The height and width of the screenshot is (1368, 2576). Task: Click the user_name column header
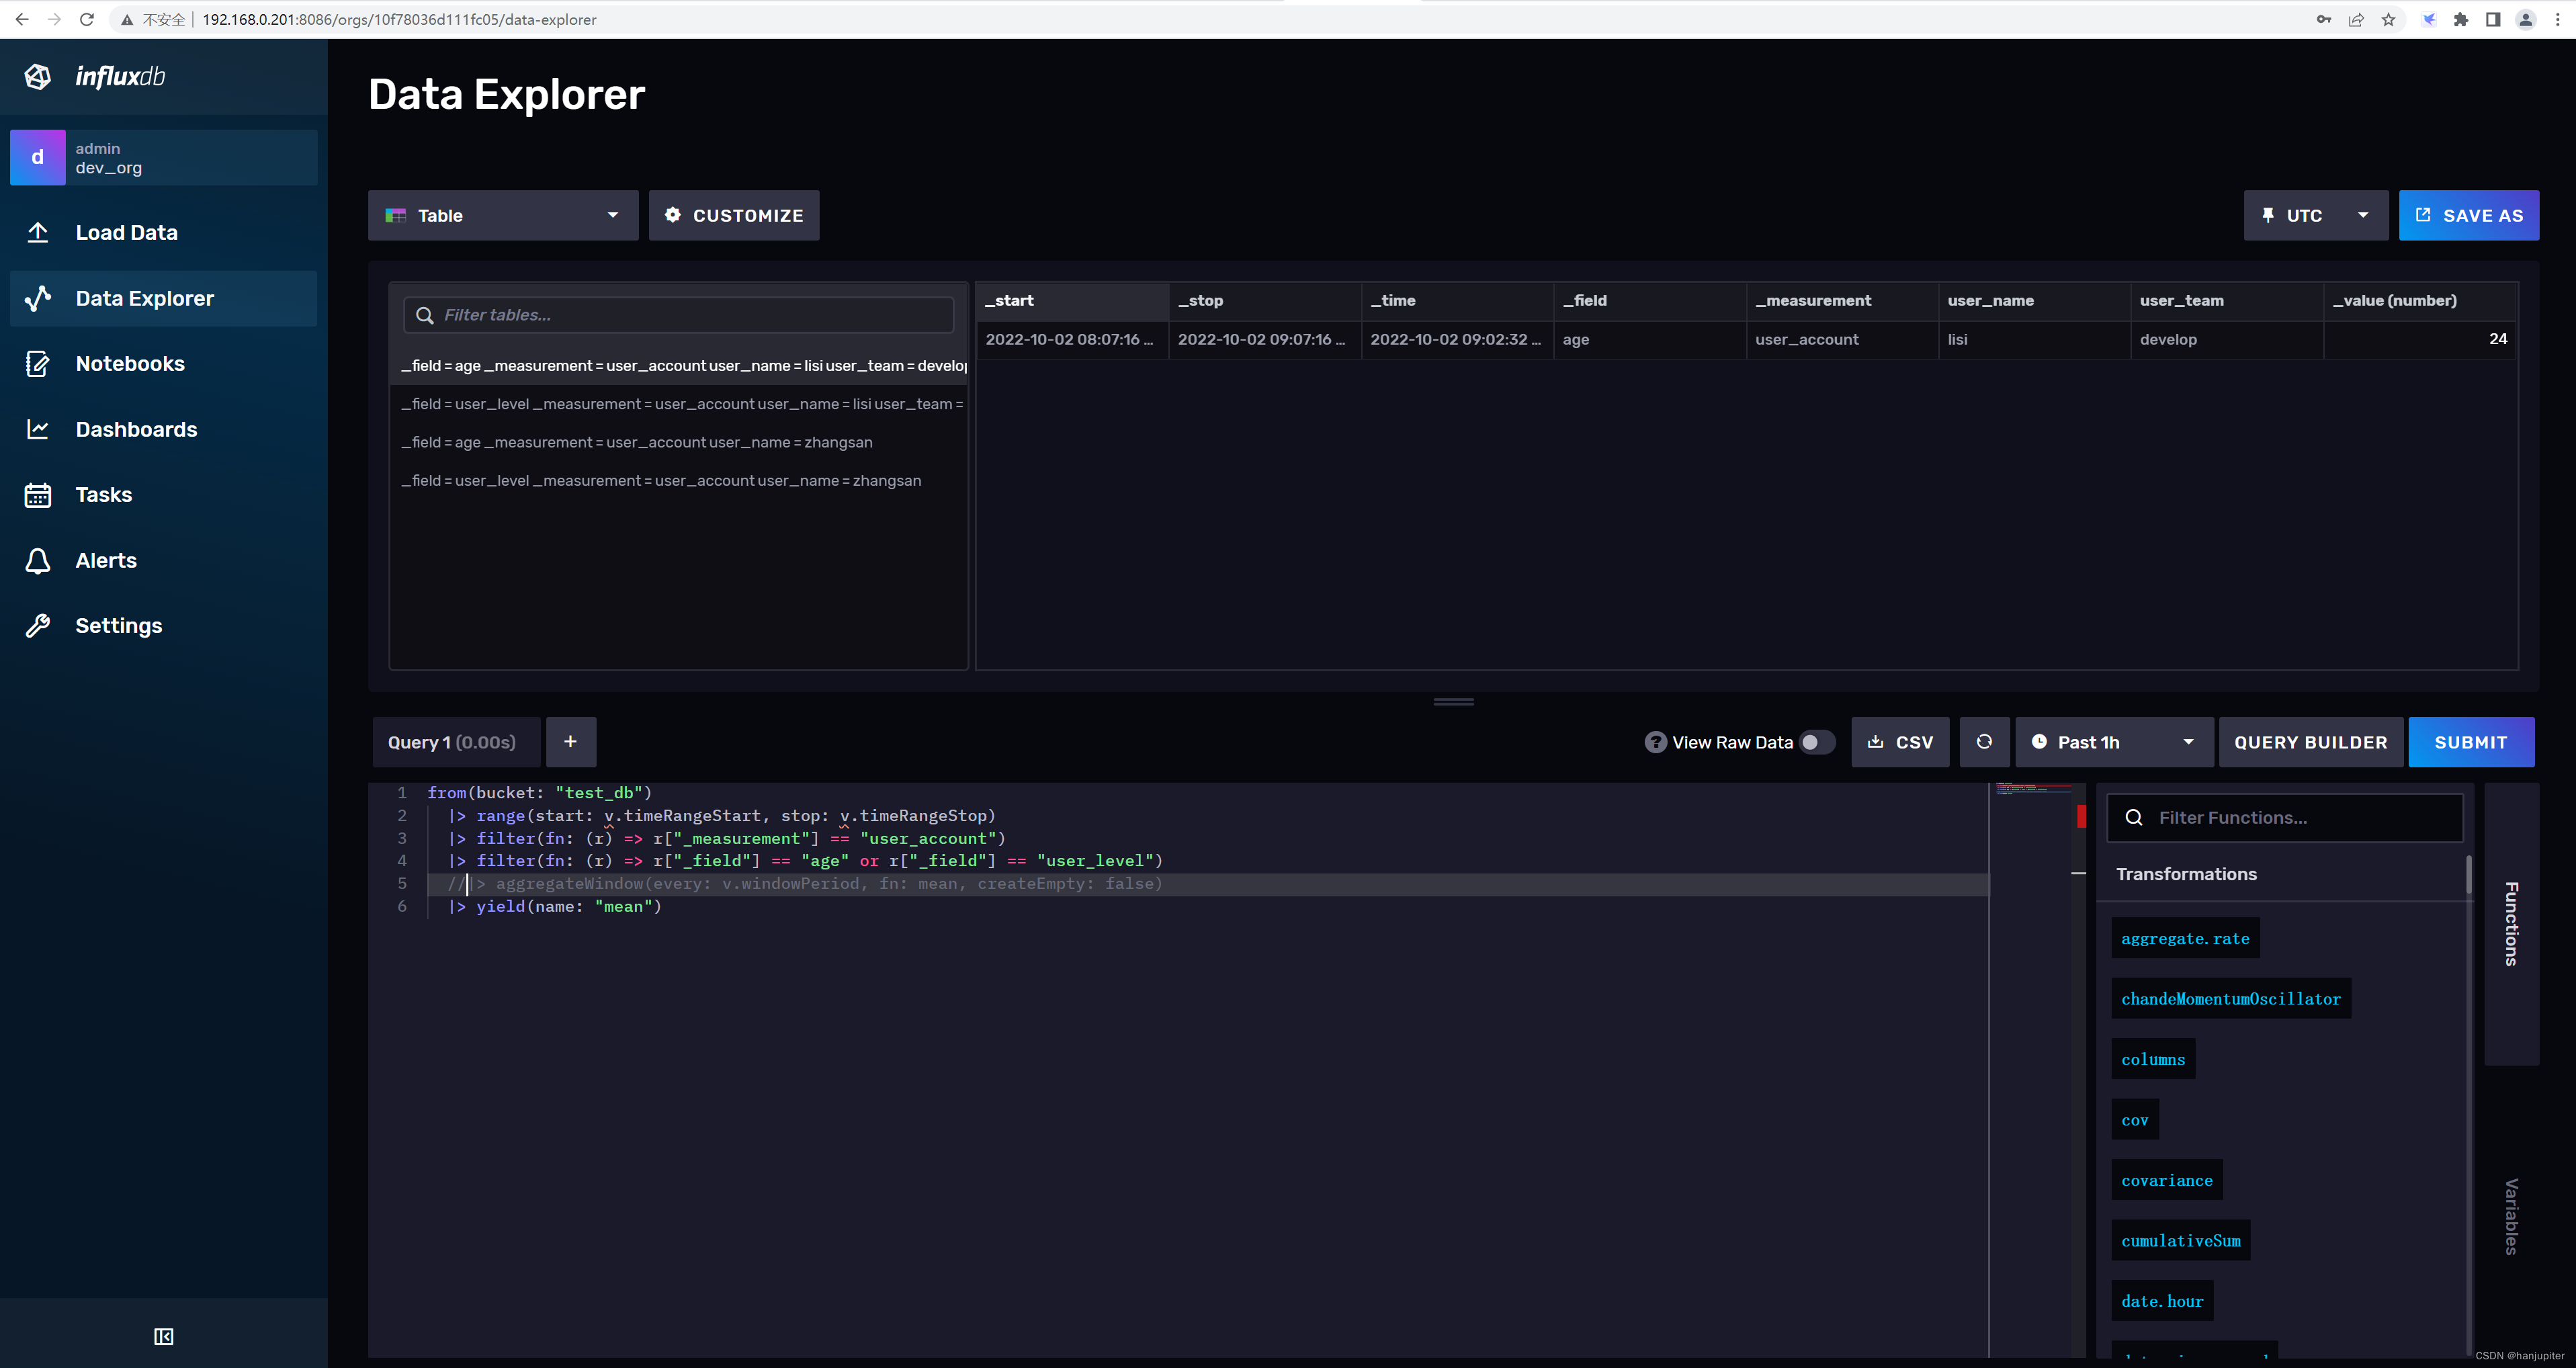tap(2034, 301)
